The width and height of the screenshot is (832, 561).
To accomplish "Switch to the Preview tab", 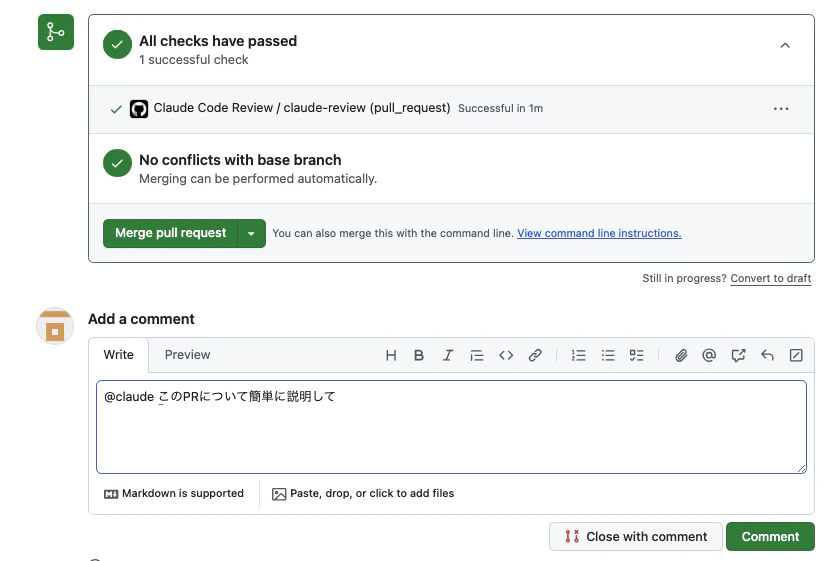I will 187,355.
